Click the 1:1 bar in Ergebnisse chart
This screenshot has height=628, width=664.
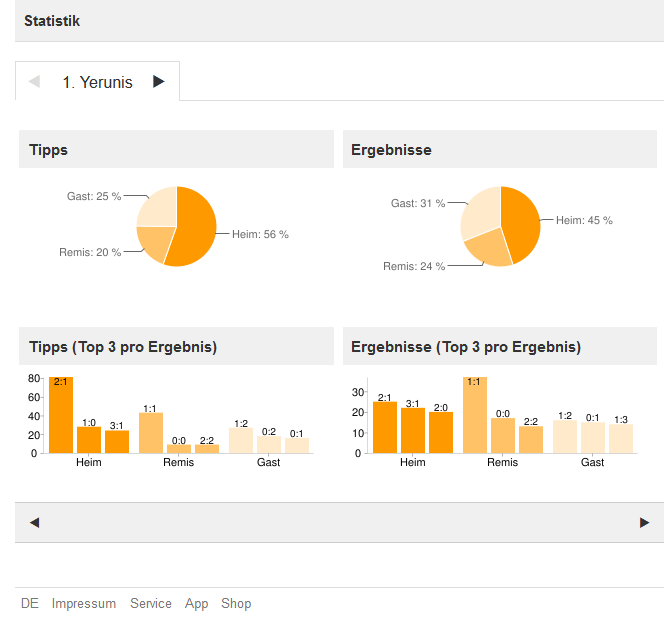[475, 416]
